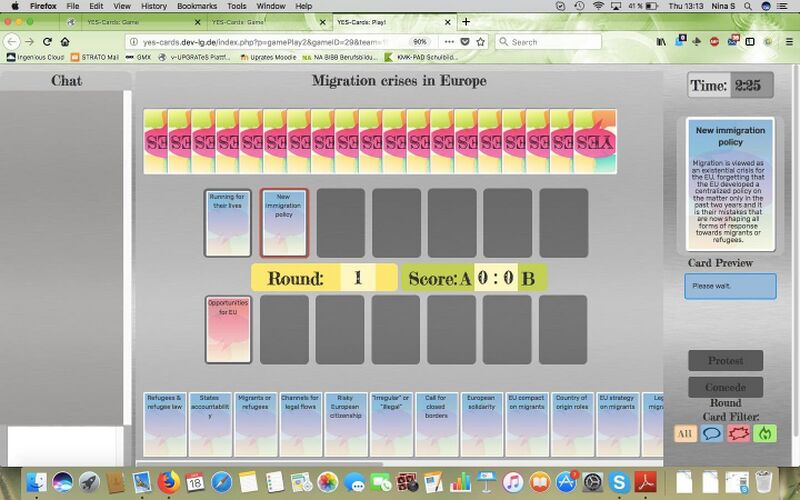Open the Firefox hamburger menu

[789, 42]
